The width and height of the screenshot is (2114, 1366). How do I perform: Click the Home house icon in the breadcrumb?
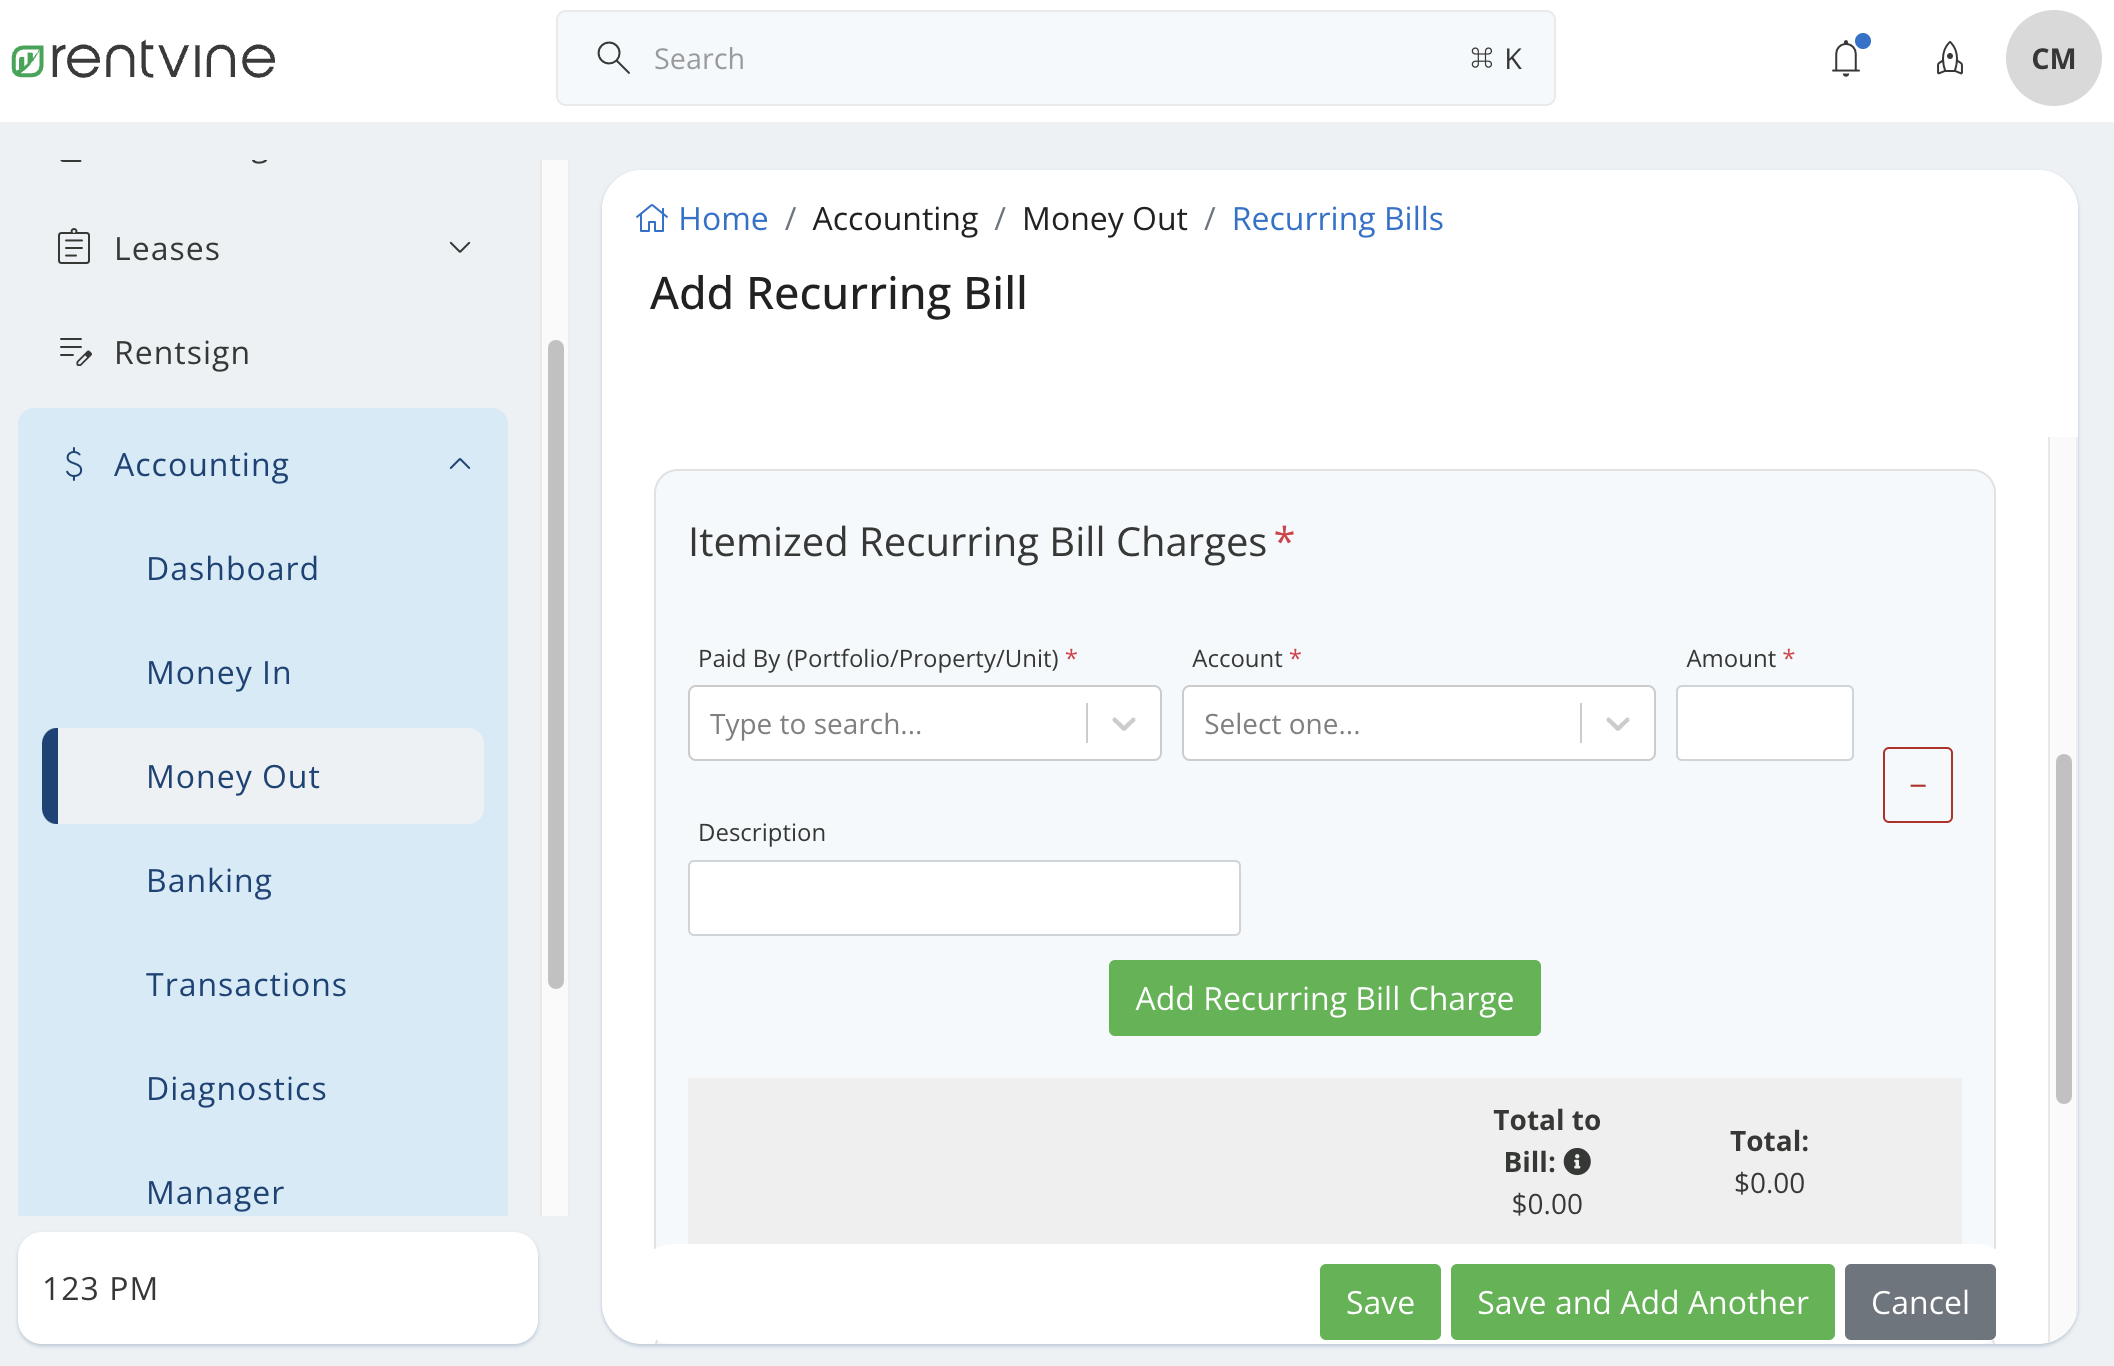(652, 217)
